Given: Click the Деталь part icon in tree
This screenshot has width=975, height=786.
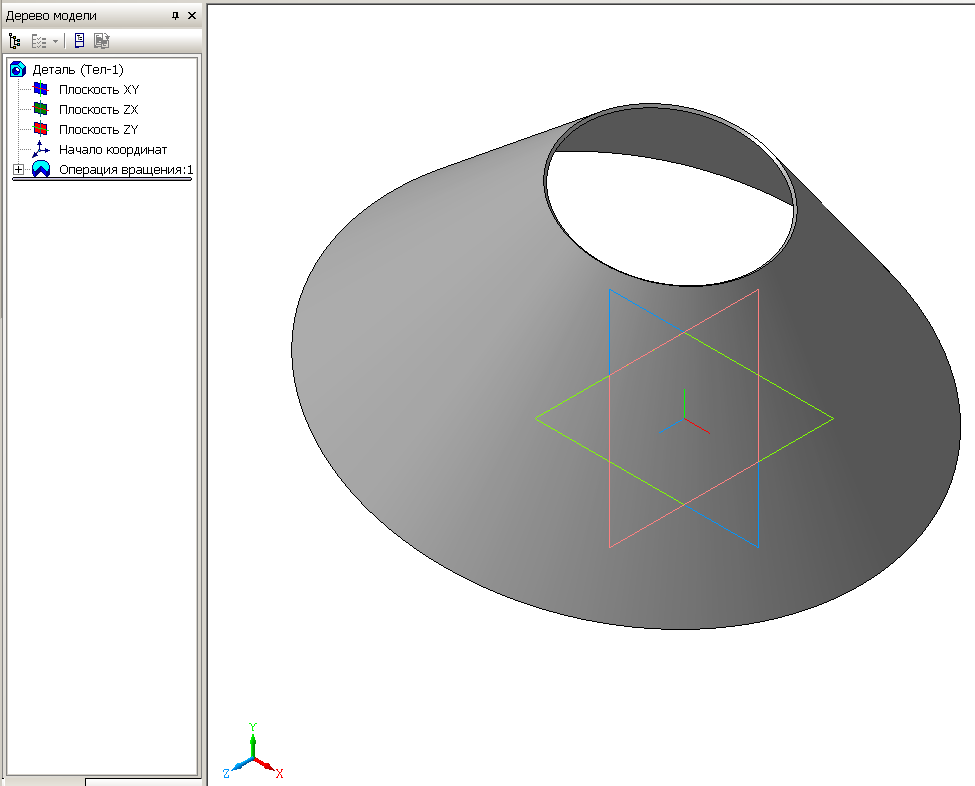Looking at the screenshot, I should click(18, 69).
